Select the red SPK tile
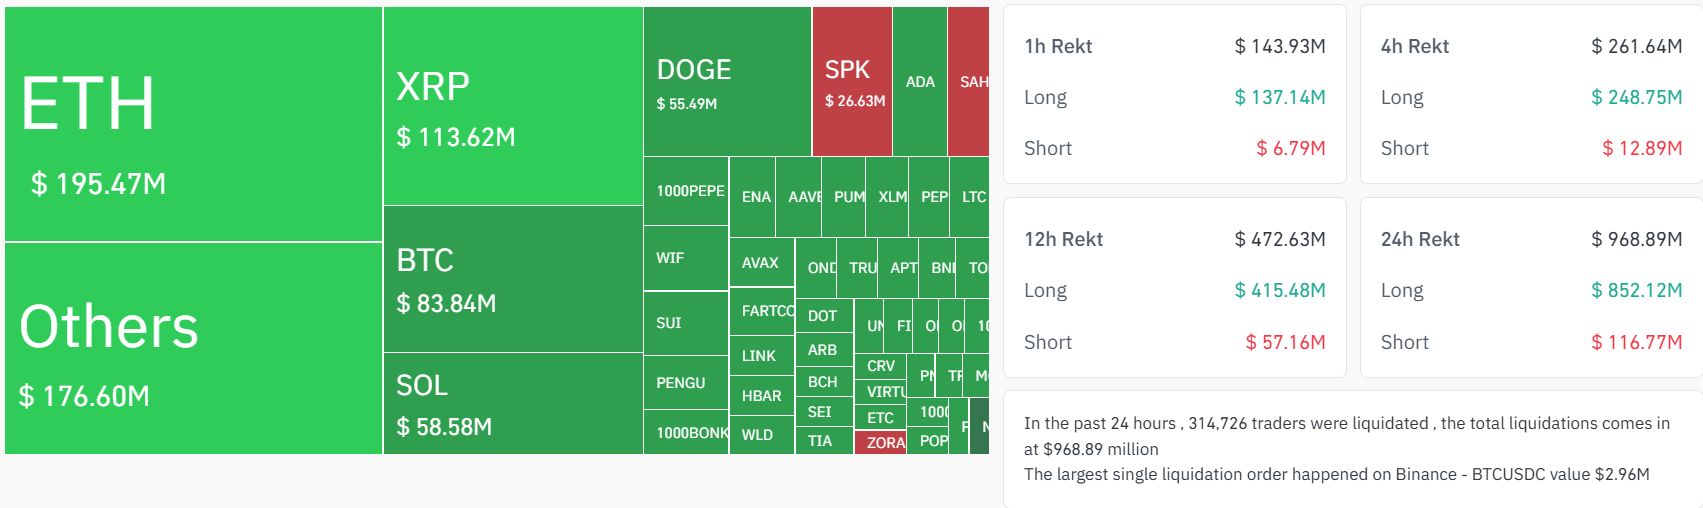 (852, 81)
